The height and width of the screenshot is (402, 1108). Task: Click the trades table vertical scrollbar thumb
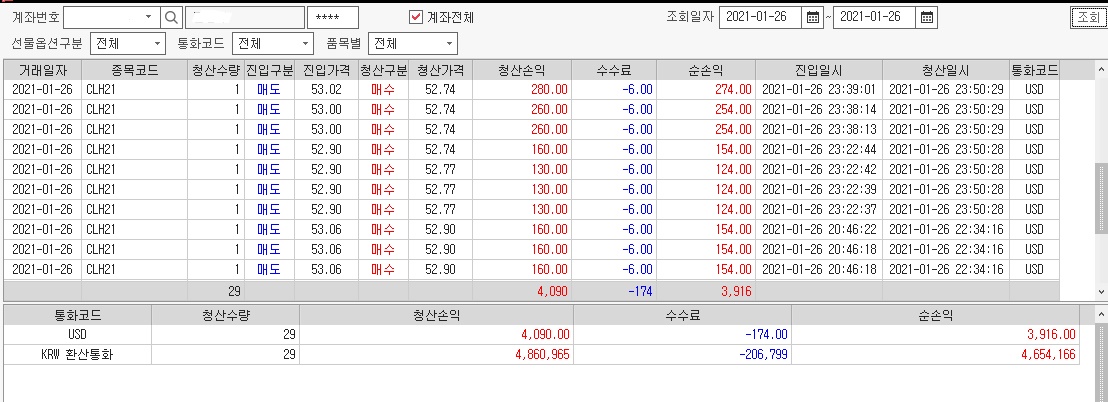click(1101, 198)
